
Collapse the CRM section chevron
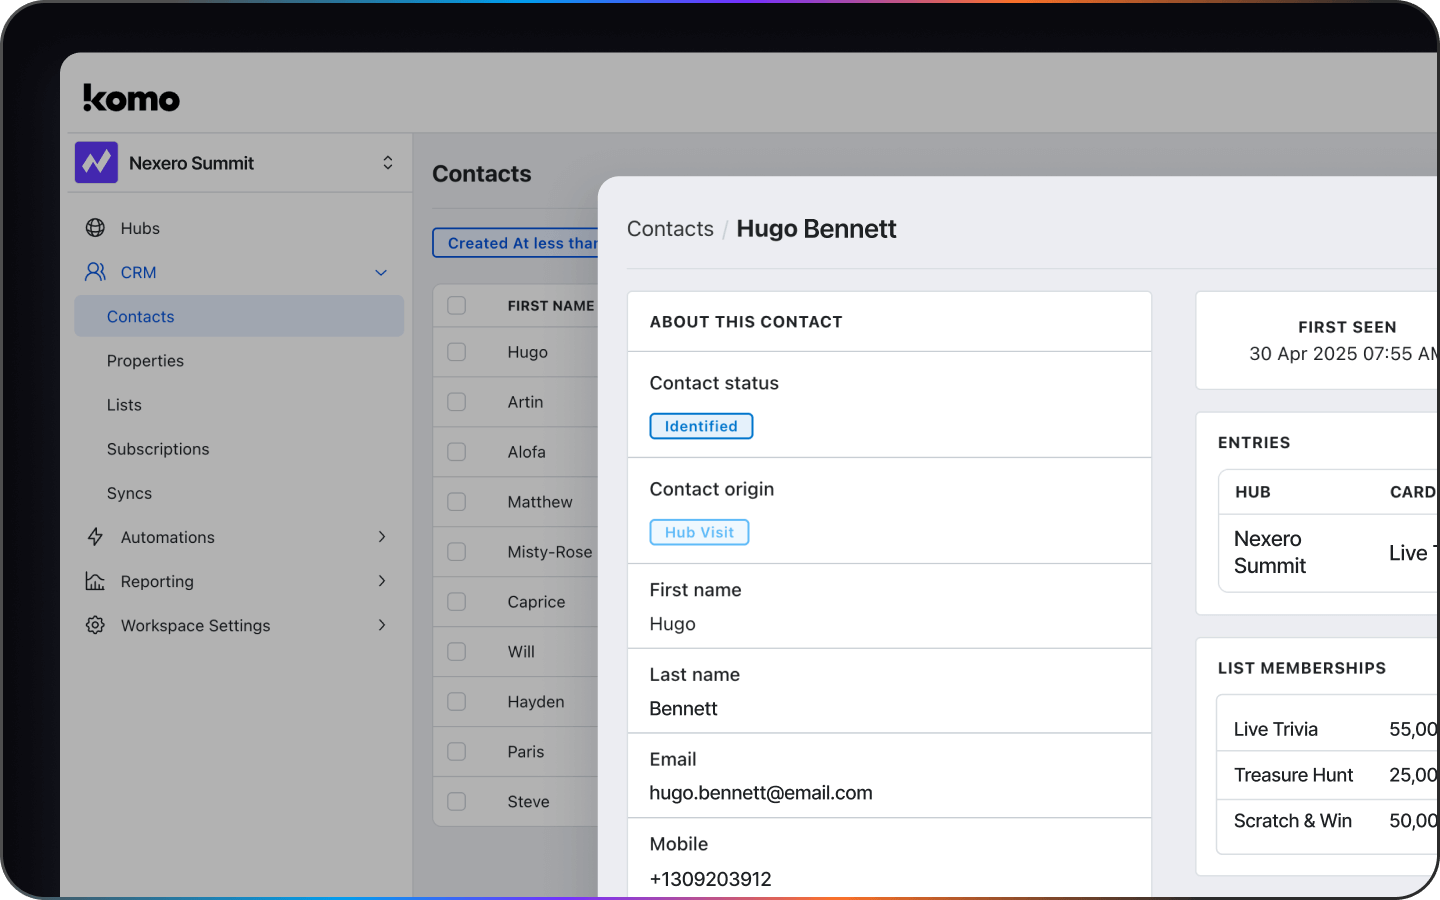[381, 272]
